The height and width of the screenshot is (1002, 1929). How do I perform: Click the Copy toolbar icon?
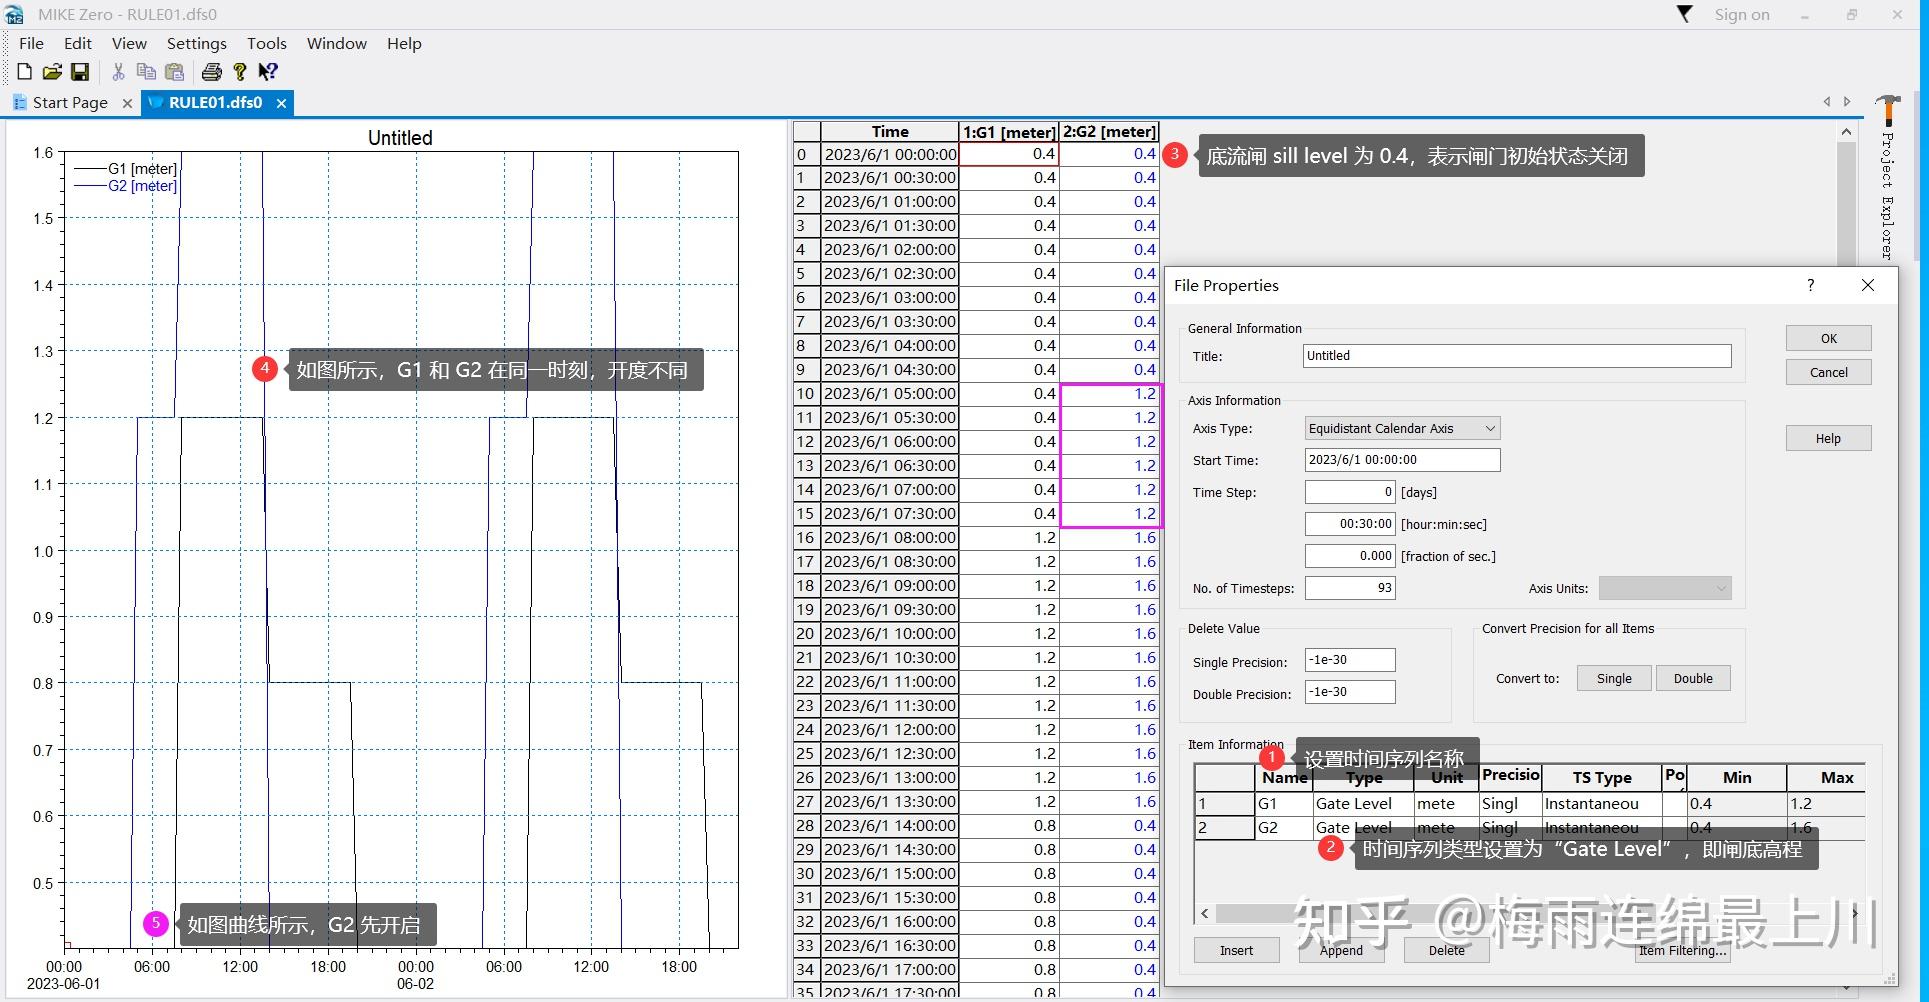click(146, 72)
